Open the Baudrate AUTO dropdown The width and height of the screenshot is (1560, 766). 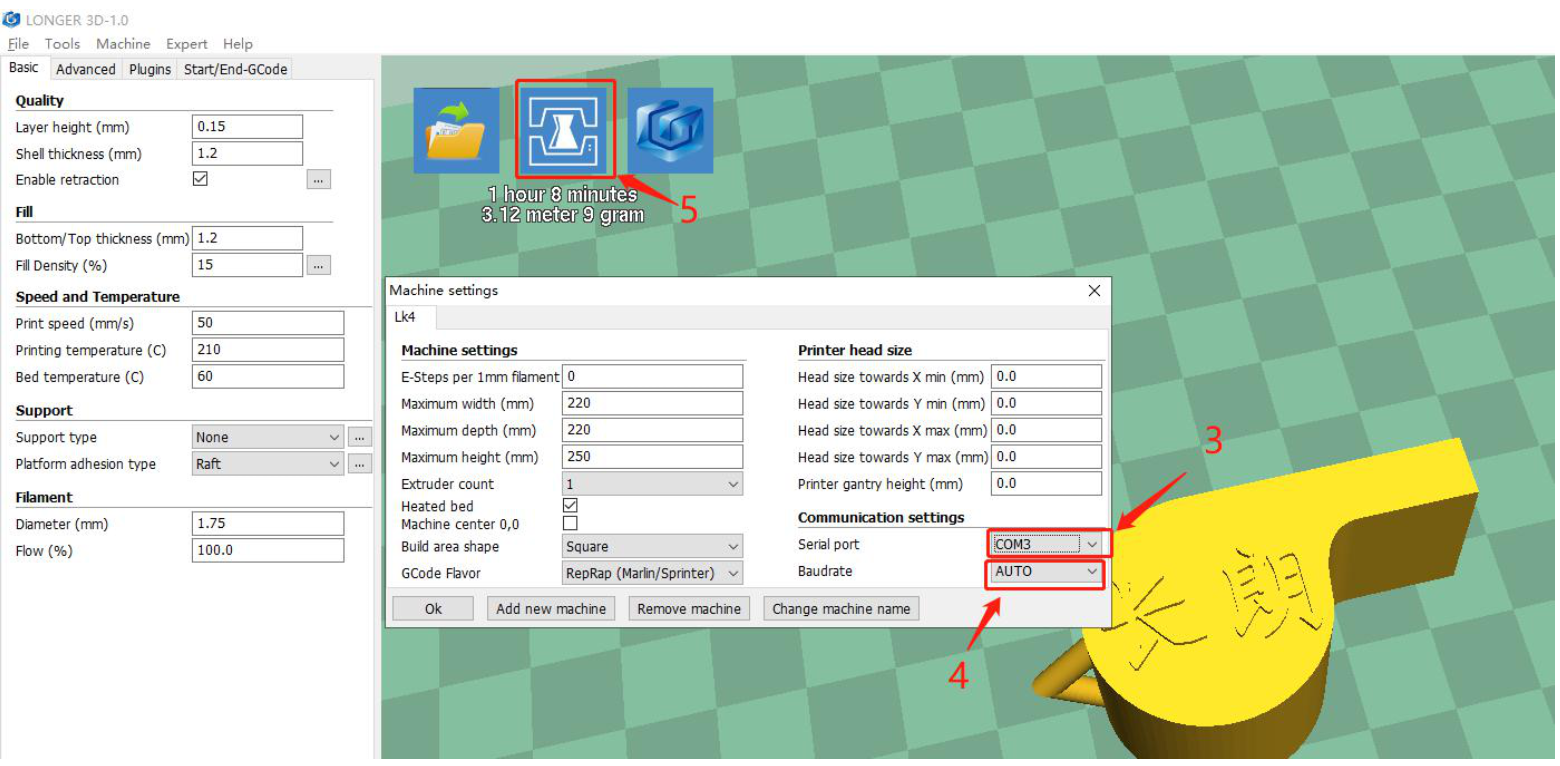point(1046,572)
